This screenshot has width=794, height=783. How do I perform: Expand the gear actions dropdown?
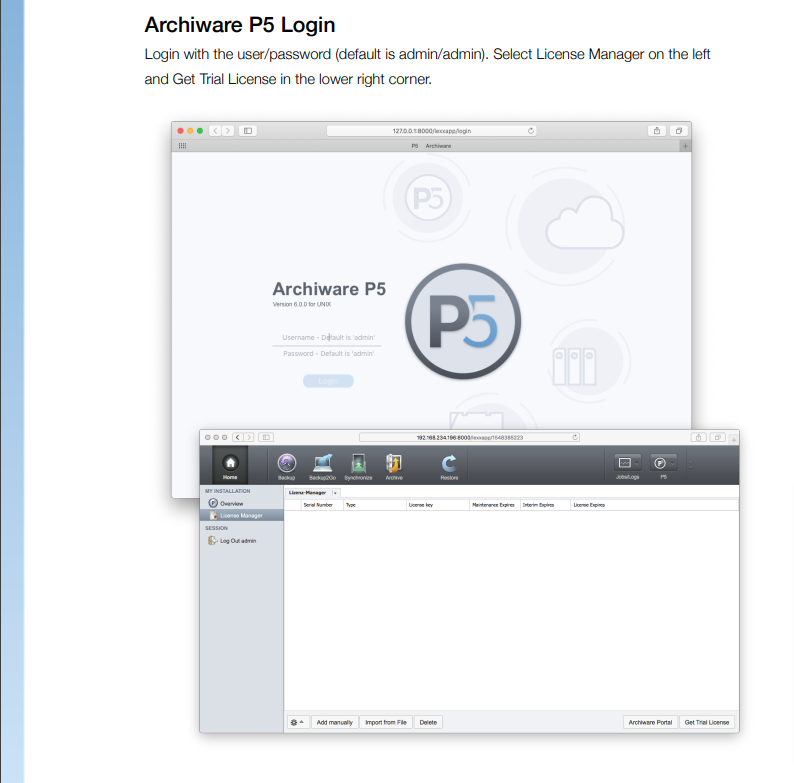point(296,722)
